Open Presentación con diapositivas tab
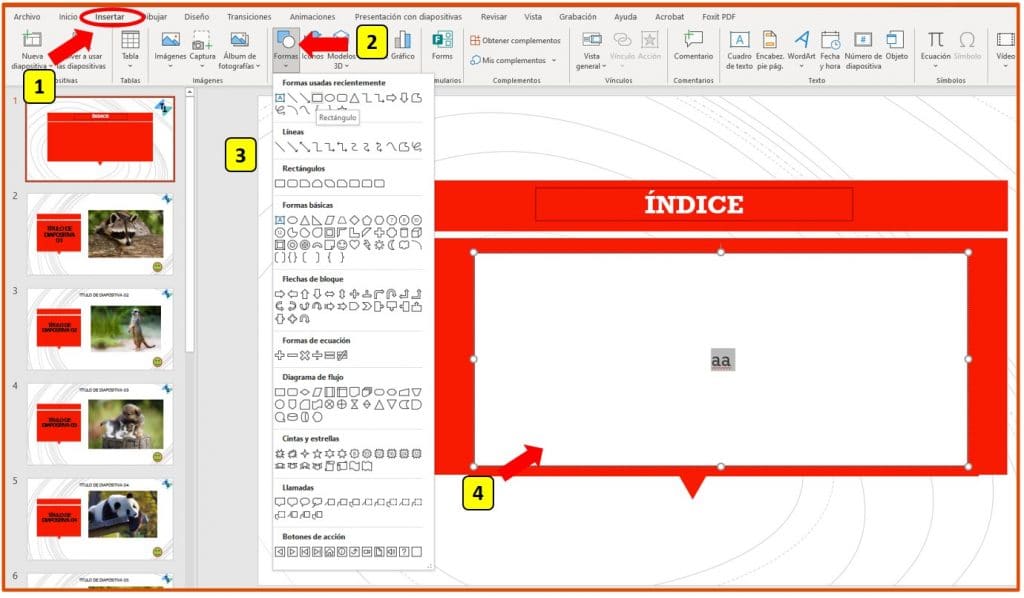Image resolution: width=1024 pixels, height=598 pixels. point(408,16)
